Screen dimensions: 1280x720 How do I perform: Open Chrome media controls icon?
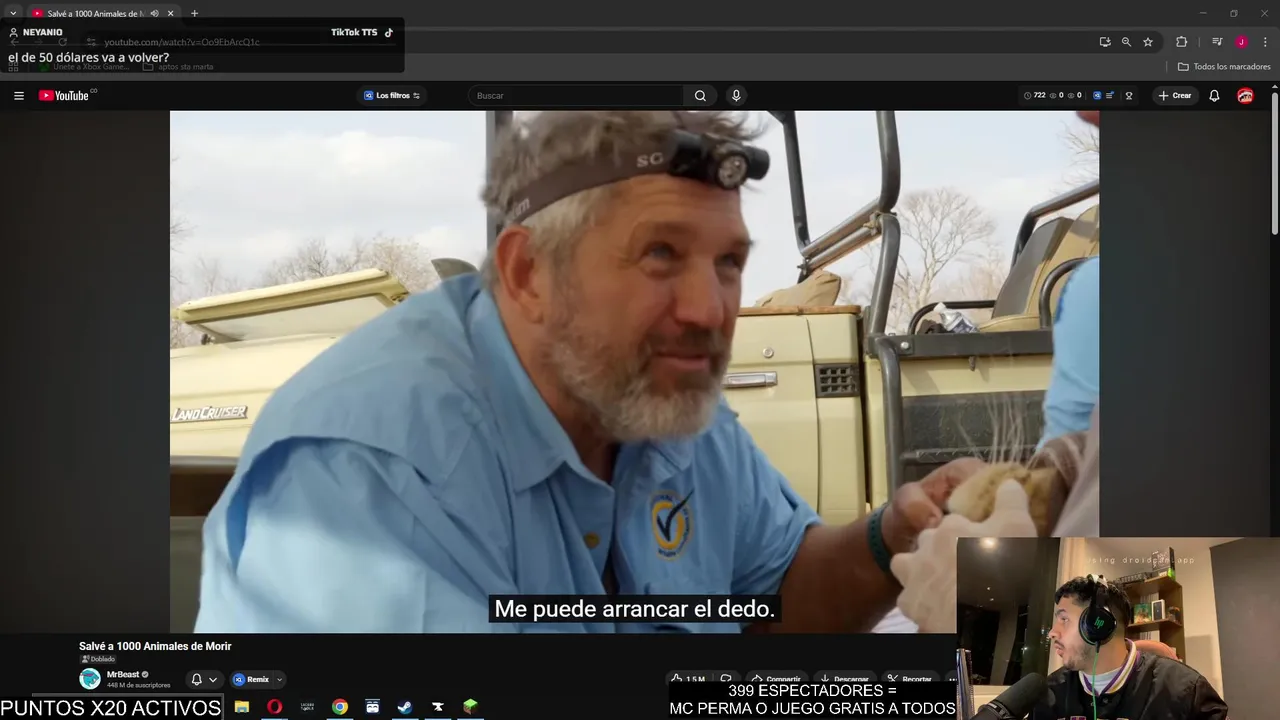click(1217, 42)
